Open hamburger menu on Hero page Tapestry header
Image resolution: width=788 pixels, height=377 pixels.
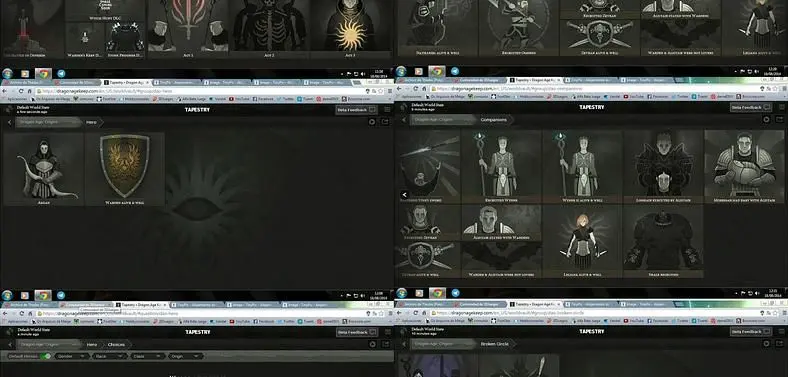click(x=387, y=109)
